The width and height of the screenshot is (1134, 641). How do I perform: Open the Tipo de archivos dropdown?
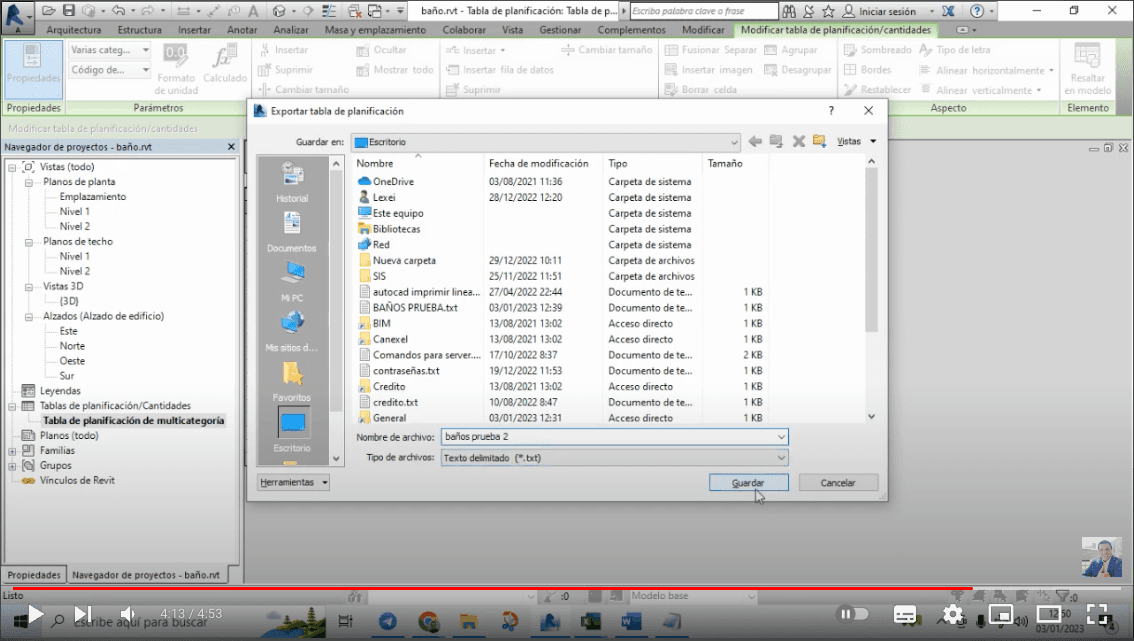[x=780, y=458]
